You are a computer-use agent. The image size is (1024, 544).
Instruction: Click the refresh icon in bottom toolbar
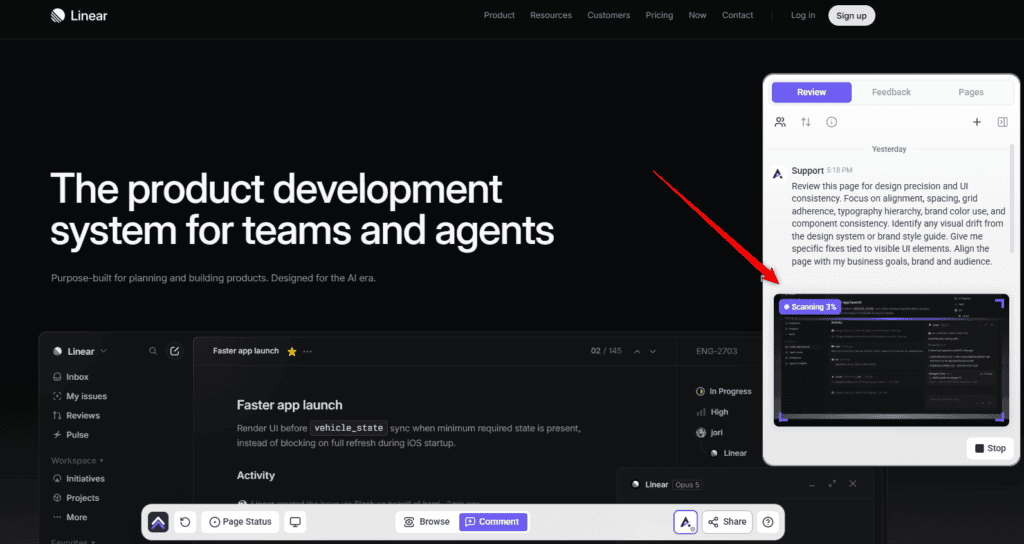click(185, 522)
